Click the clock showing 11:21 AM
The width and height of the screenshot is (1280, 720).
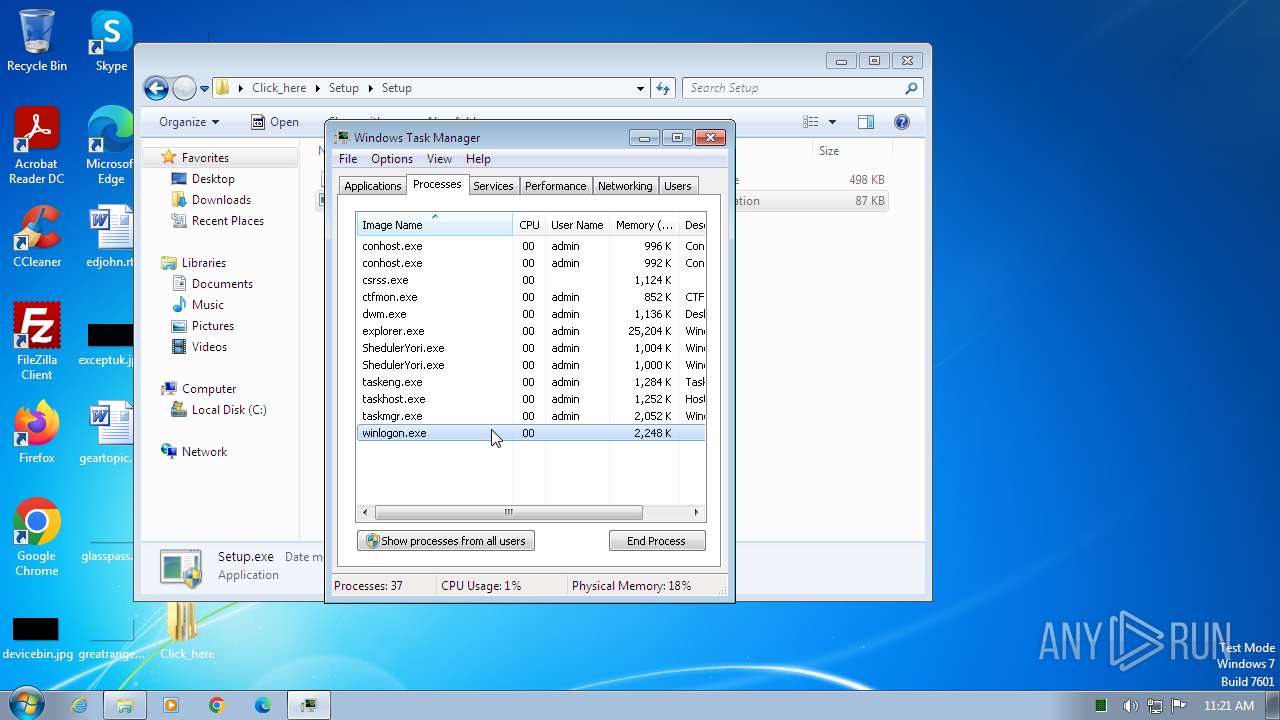tap(1229, 706)
